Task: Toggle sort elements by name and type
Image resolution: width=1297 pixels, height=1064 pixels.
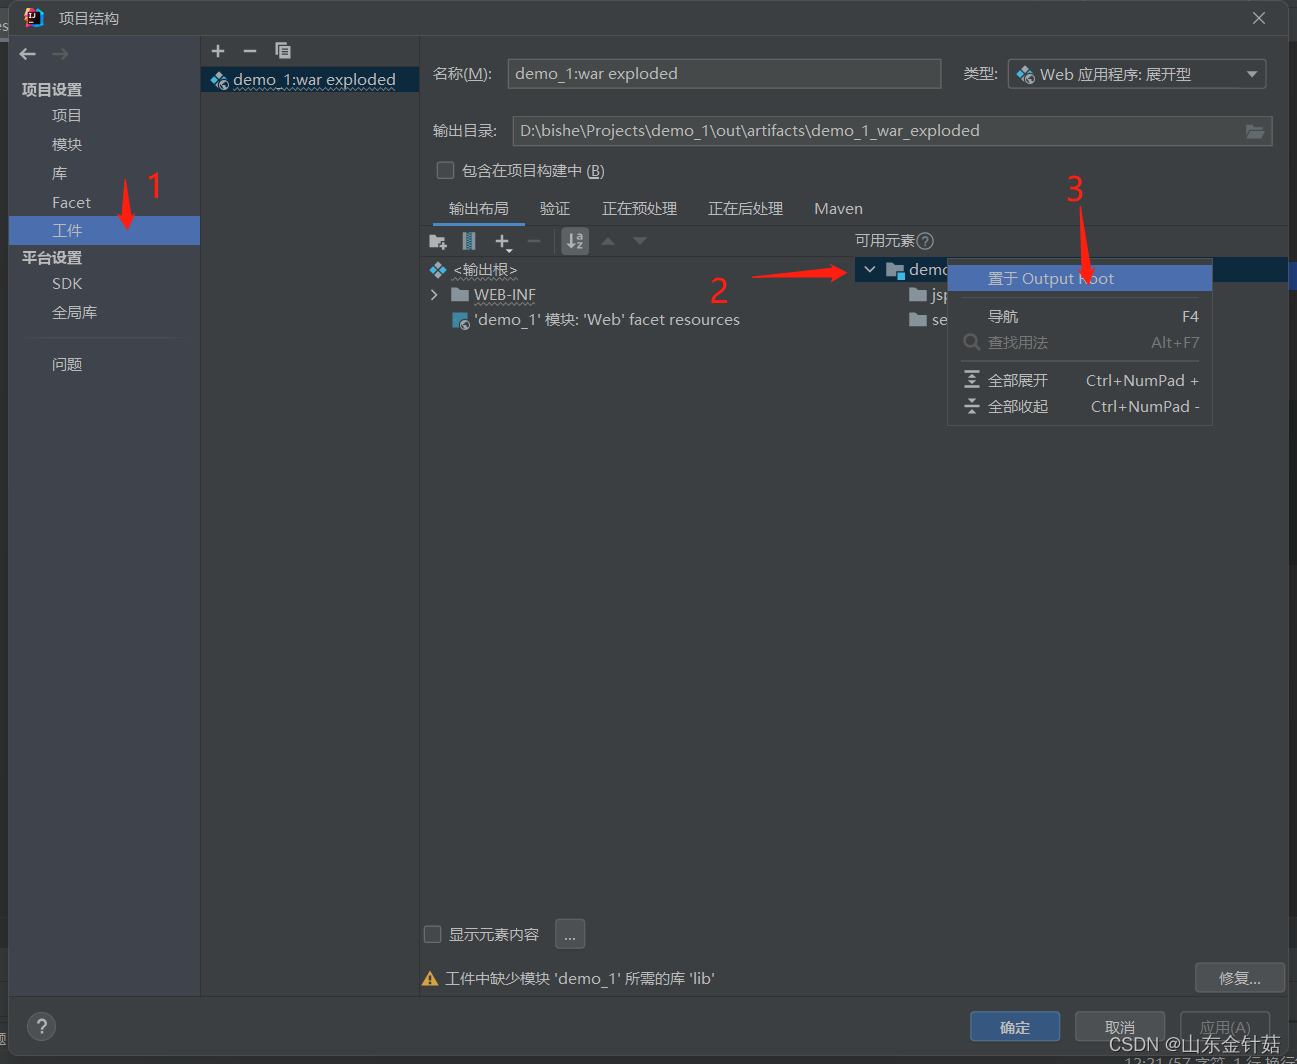Action: click(x=575, y=241)
